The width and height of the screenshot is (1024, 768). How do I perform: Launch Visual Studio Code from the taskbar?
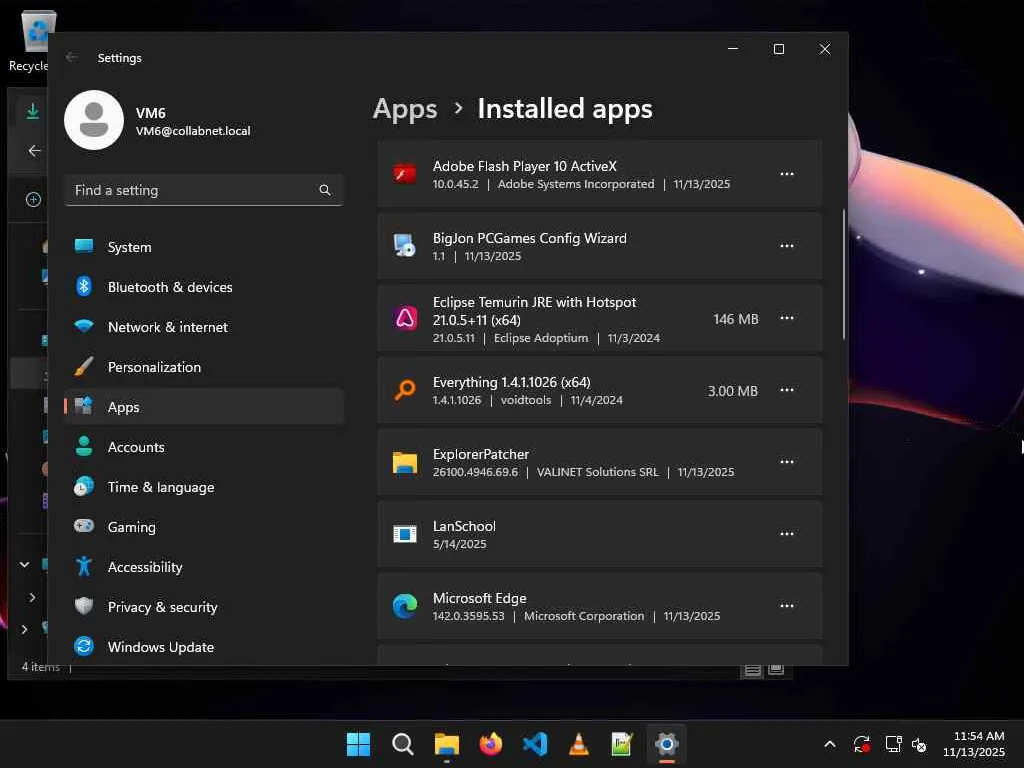pos(535,744)
